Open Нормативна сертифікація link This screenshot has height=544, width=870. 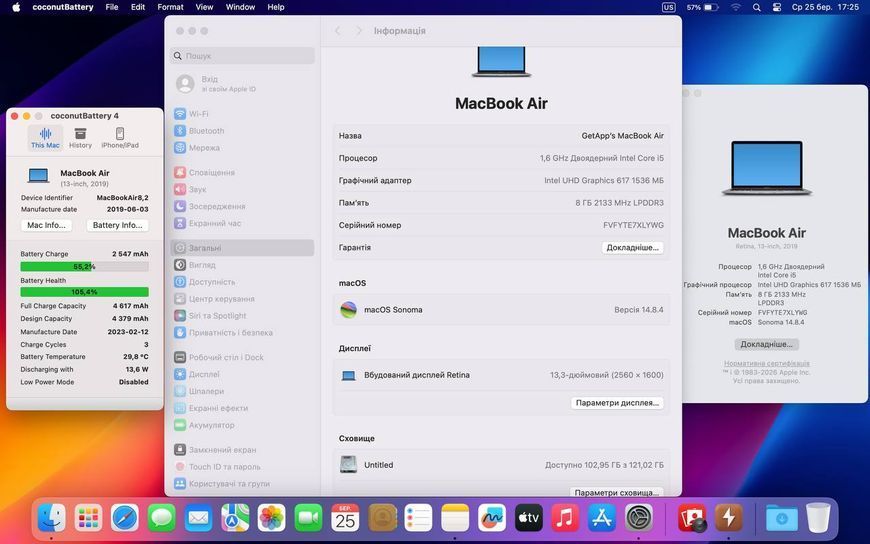tap(766, 363)
